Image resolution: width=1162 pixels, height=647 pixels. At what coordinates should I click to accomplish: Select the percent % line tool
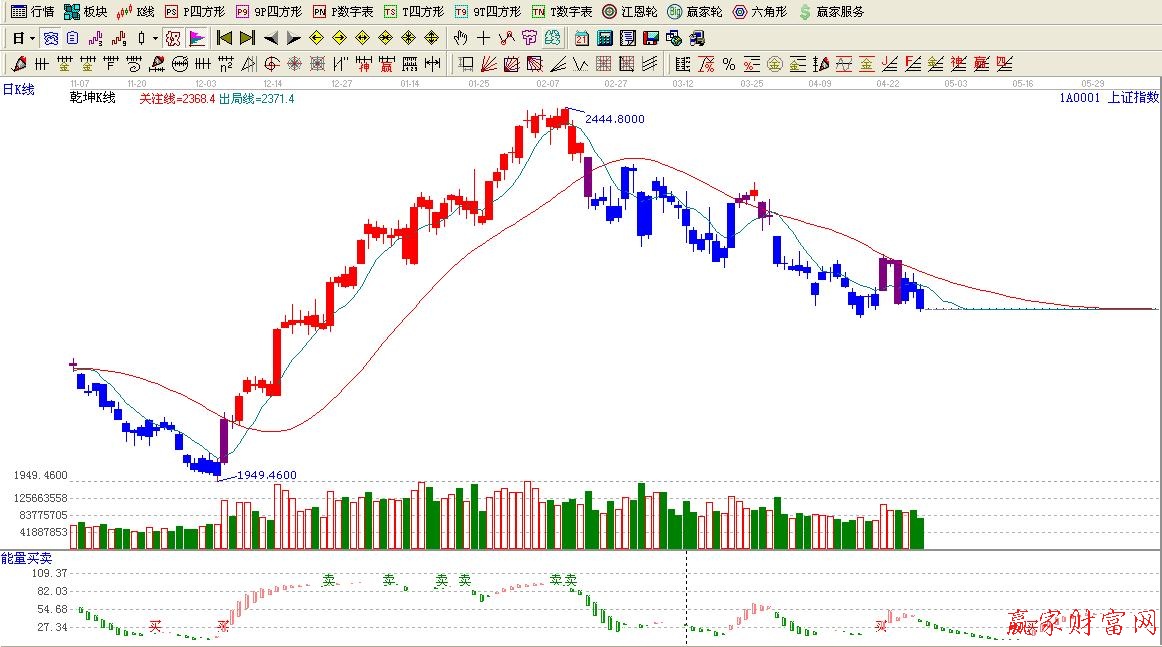click(x=729, y=64)
